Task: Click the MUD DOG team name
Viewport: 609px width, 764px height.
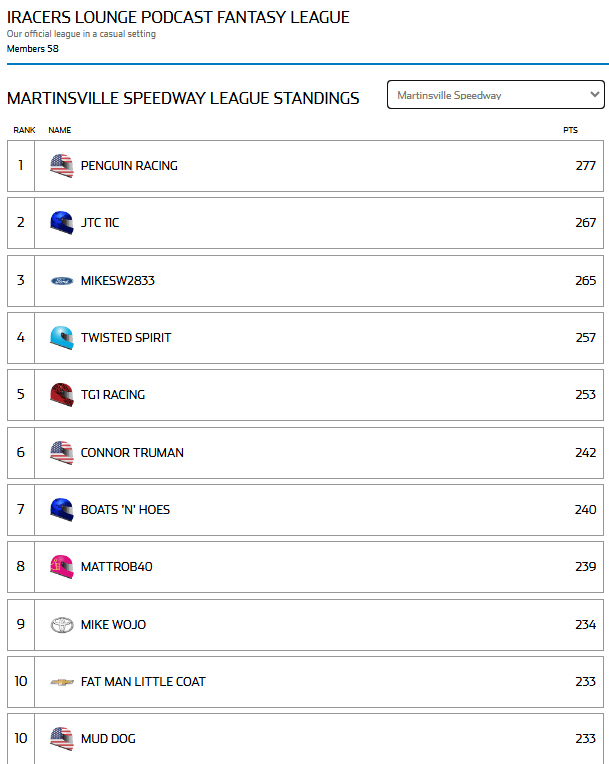Action: point(108,739)
